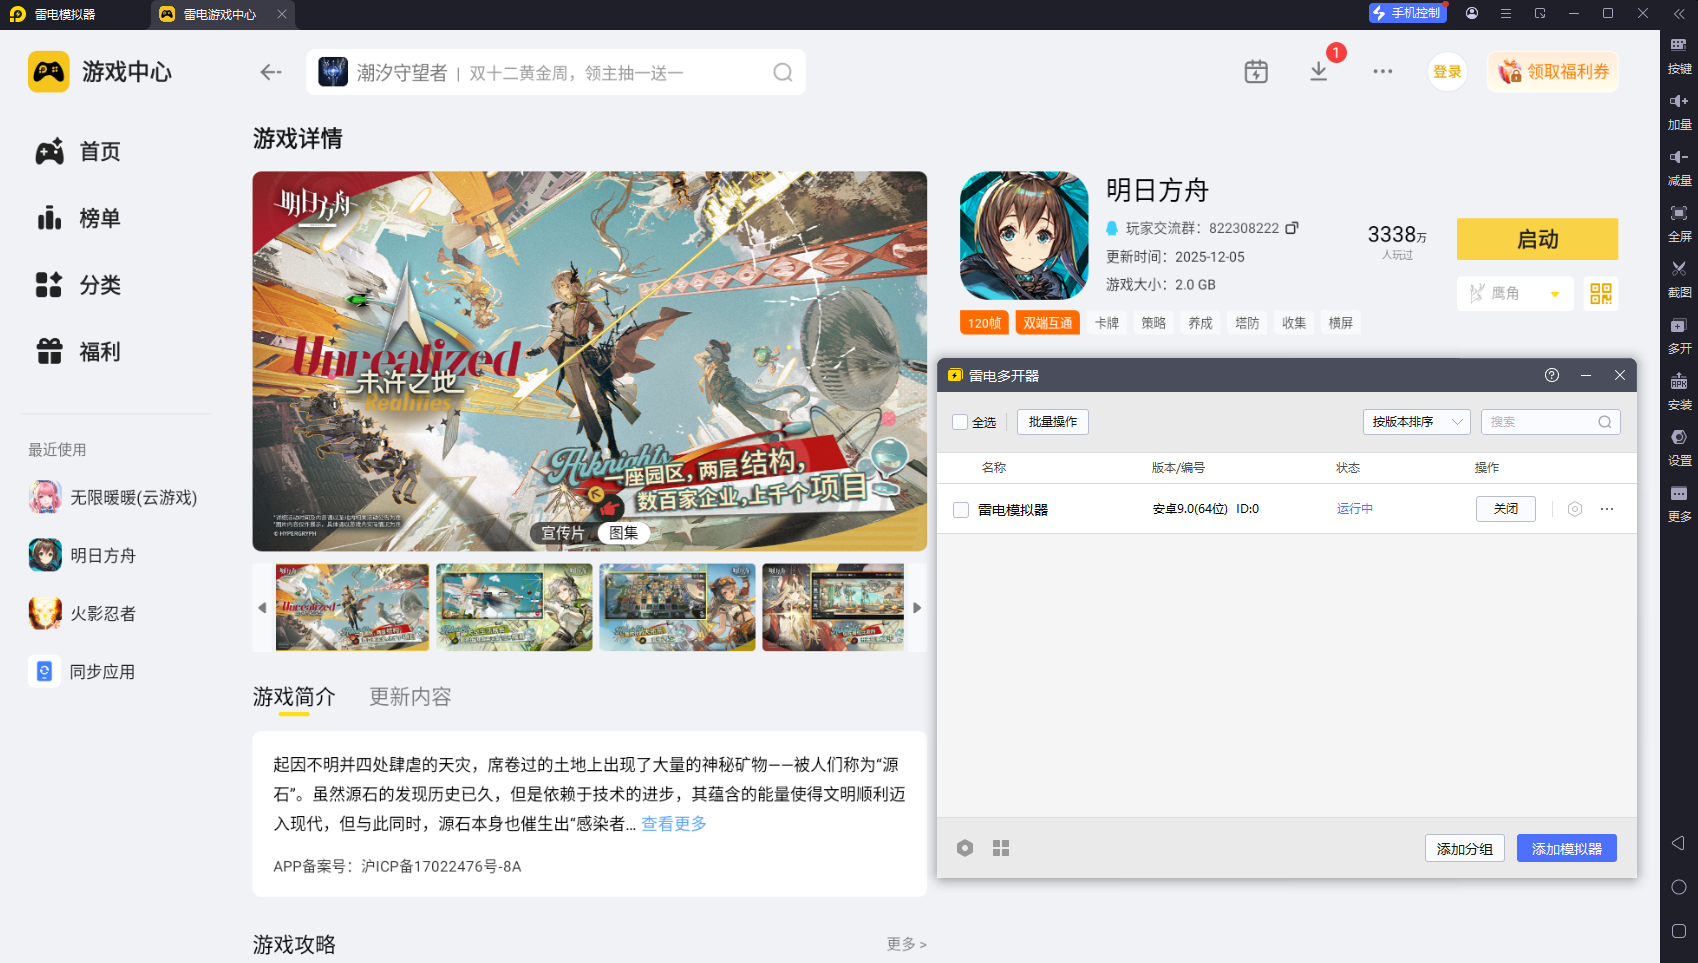Select the second screenshot thumbnail below the banner
This screenshot has height=963, width=1698.
[x=514, y=607]
